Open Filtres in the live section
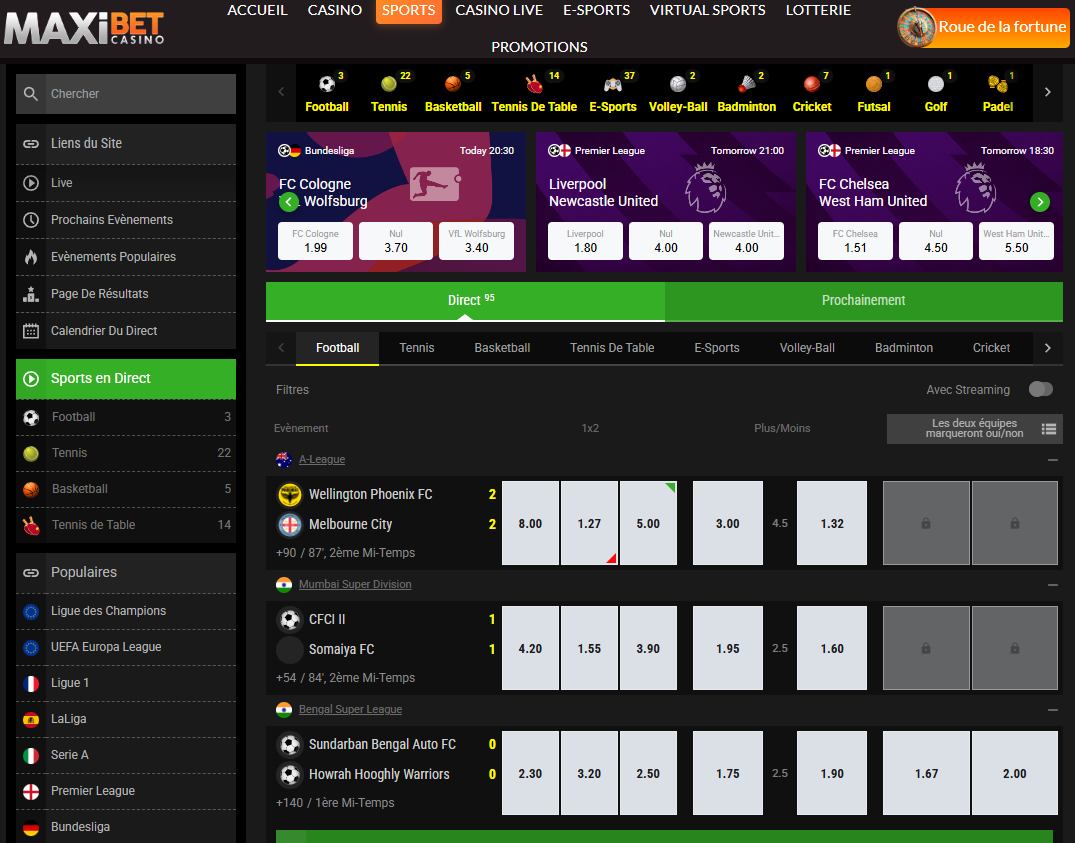This screenshot has width=1075, height=843. click(x=292, y=389)
